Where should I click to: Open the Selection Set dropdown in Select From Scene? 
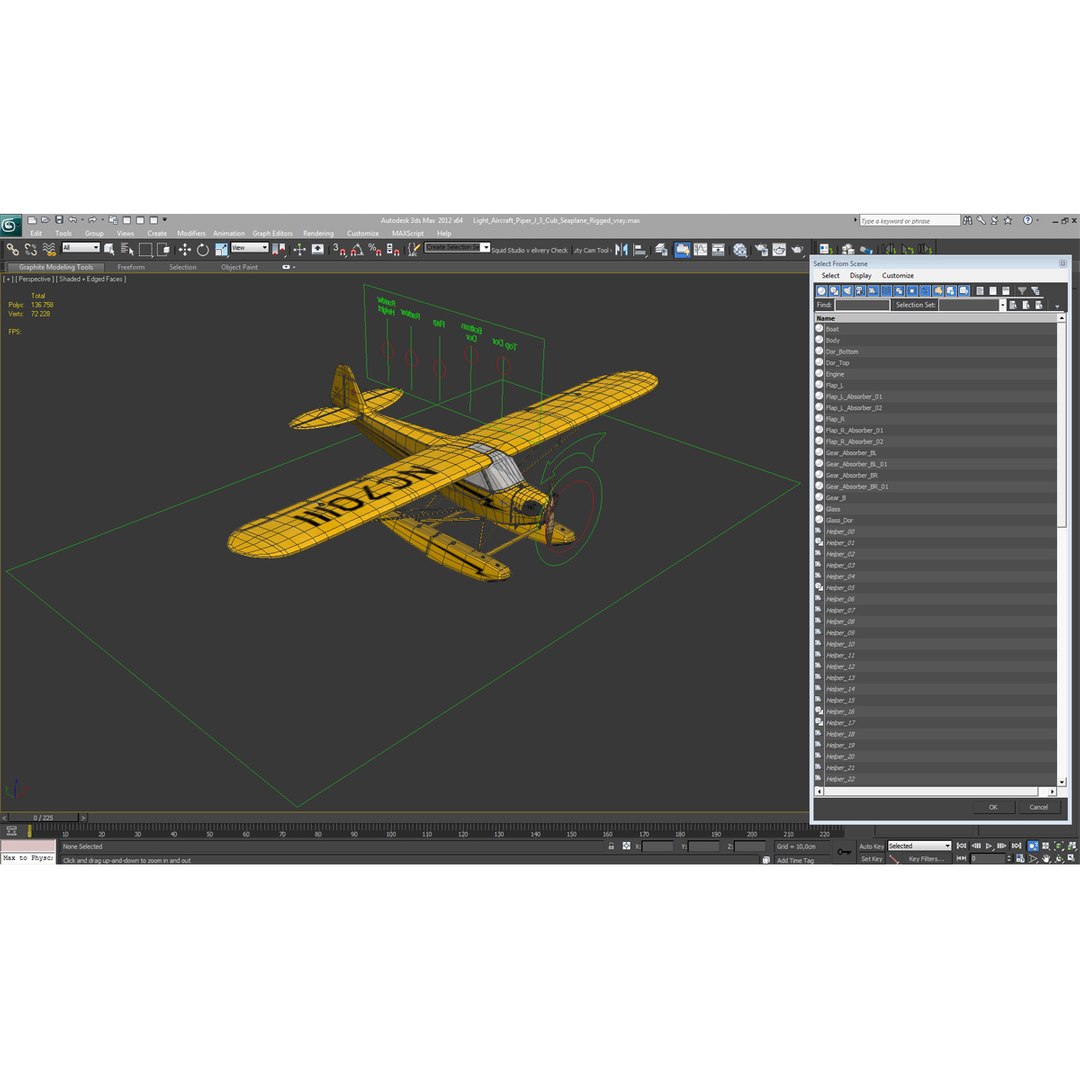pos(1001,305)
